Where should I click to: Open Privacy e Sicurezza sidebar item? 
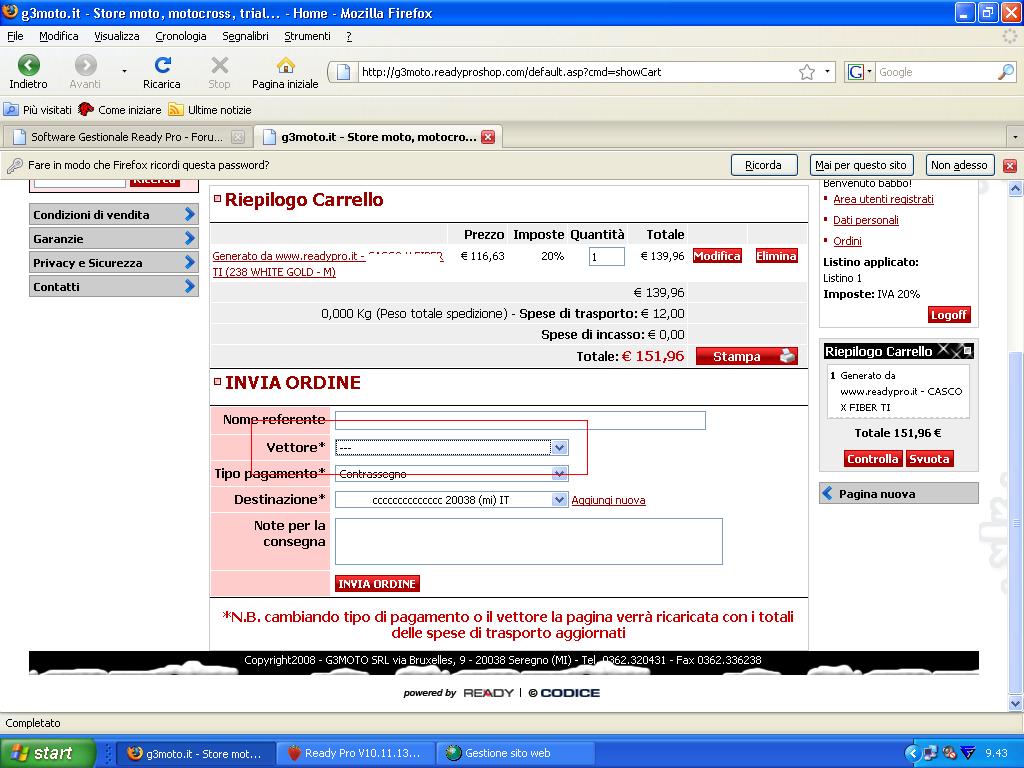114,263
